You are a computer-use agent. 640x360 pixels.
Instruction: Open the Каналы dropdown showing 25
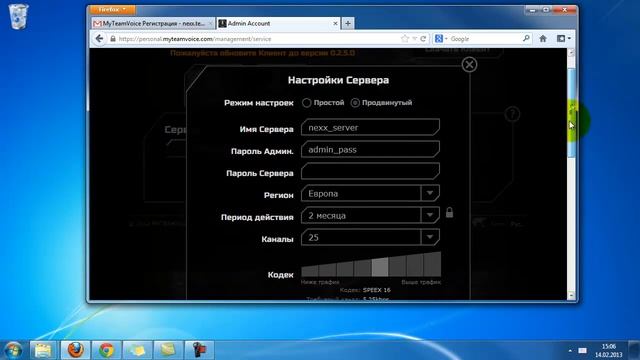370,238
